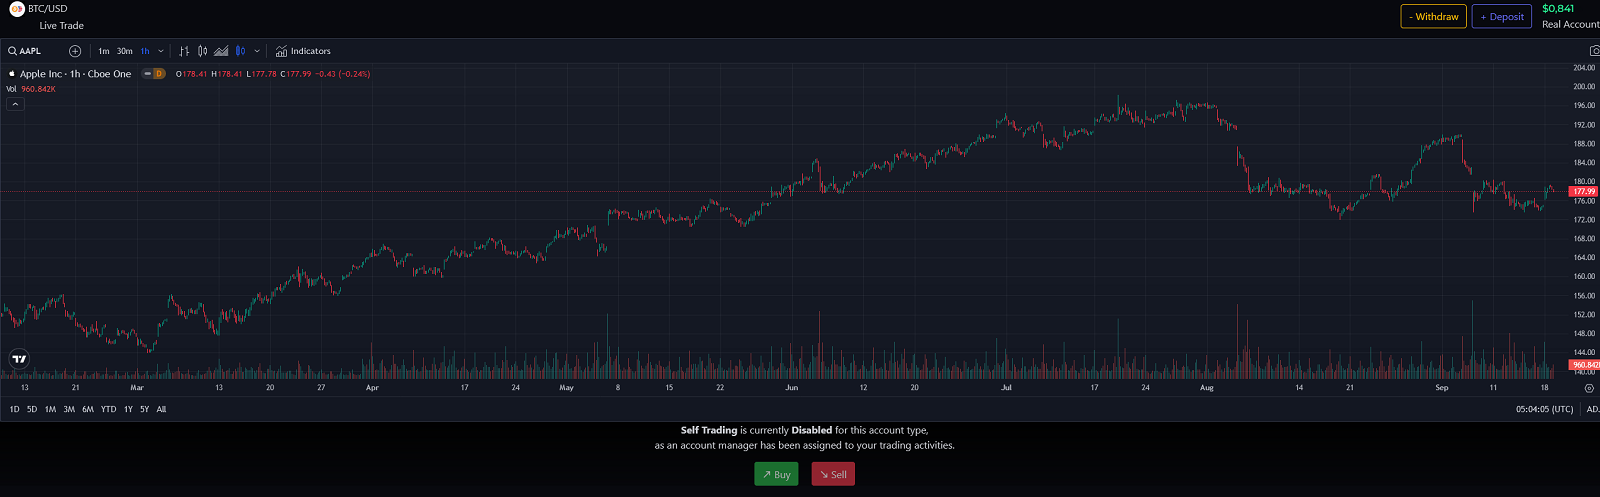Set range to 1D
The image size is (1600, 497).
click(14, 409)
